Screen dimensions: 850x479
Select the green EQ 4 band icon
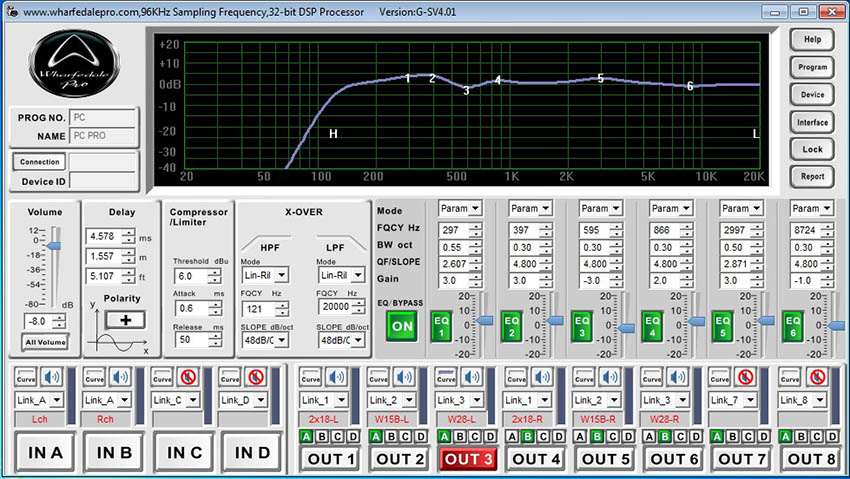652,324
